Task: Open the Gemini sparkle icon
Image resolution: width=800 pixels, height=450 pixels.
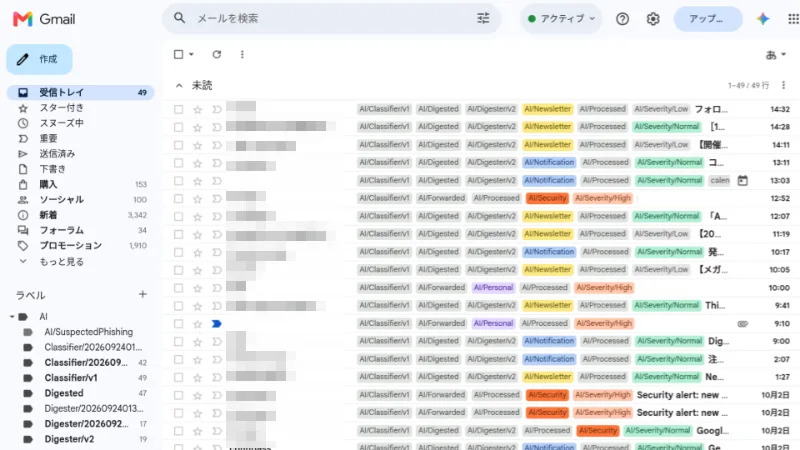Action: pos(763,19)
